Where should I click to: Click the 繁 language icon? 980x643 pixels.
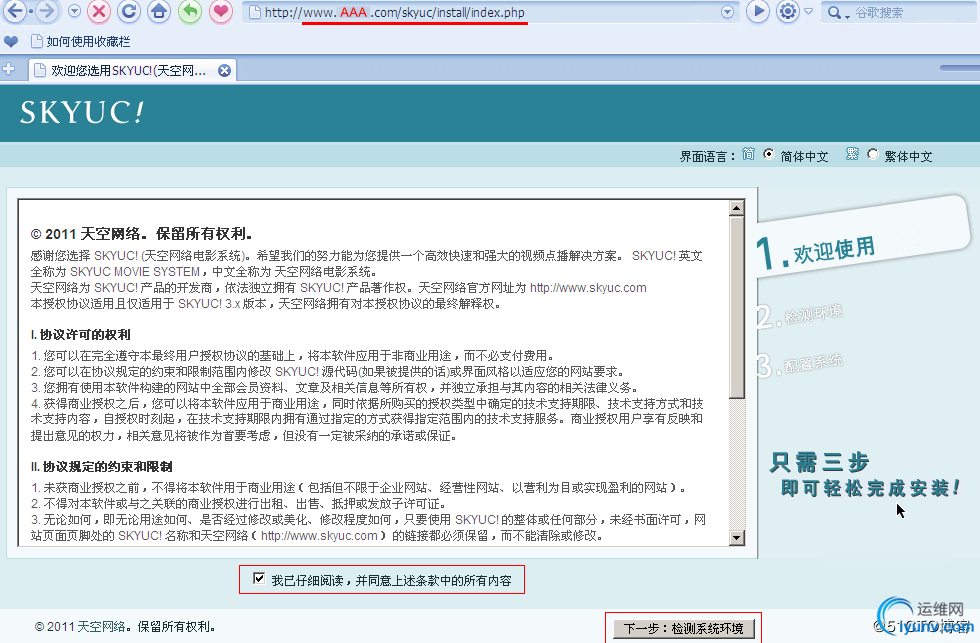[852, 154]
